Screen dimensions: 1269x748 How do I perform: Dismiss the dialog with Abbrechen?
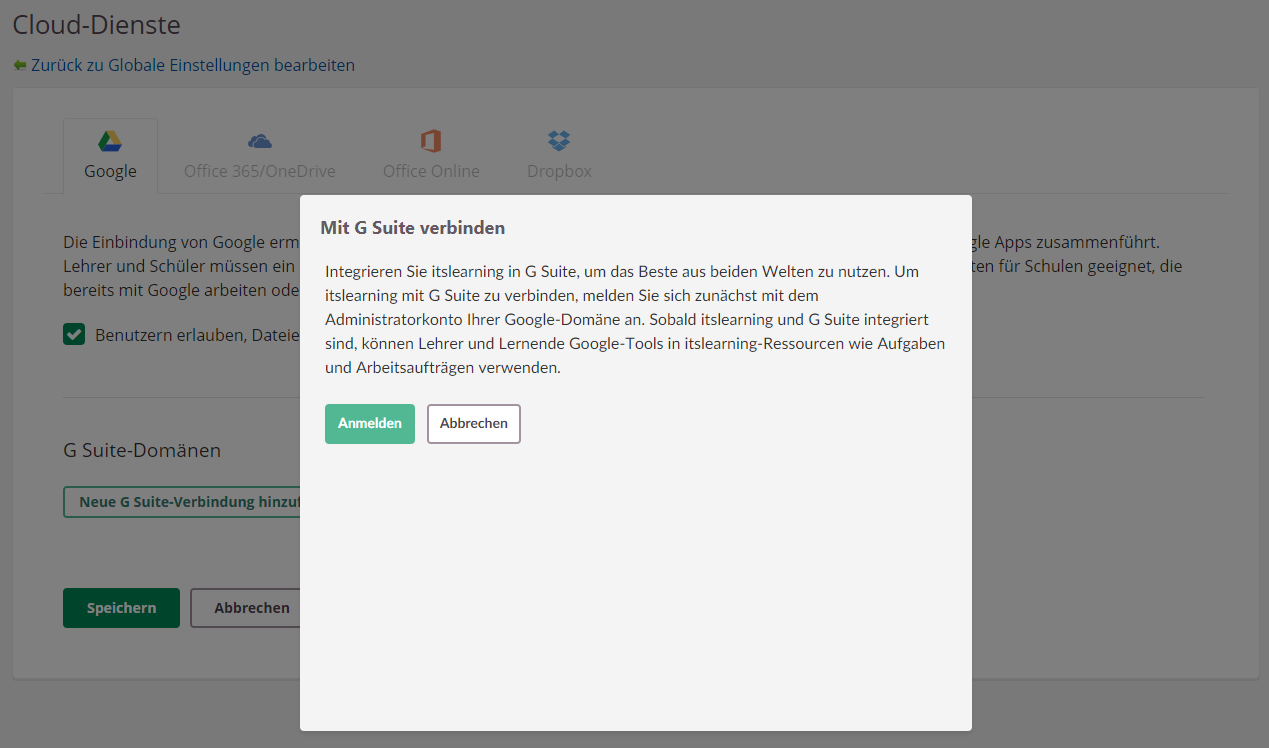click(x=473, y=423)
